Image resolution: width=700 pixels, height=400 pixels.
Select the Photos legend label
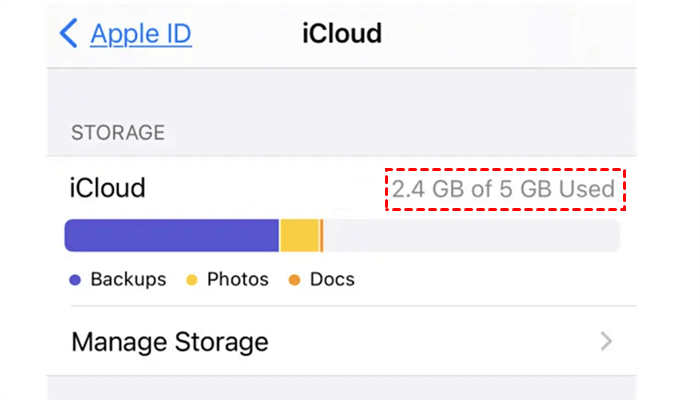pos(238,280)
